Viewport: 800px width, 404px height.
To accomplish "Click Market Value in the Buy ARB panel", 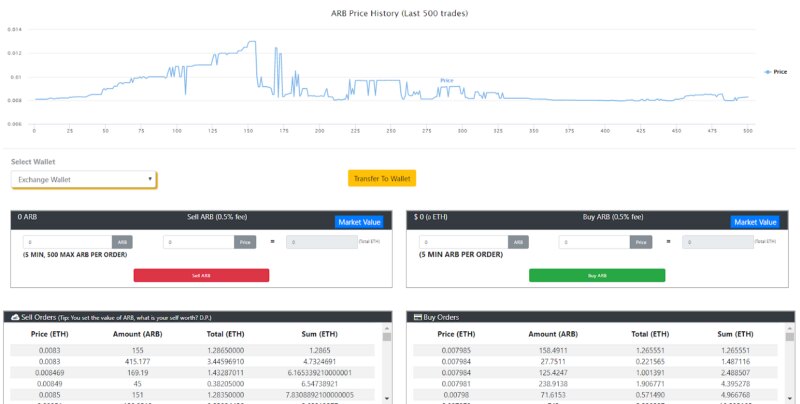I will [x=755, y=222].
